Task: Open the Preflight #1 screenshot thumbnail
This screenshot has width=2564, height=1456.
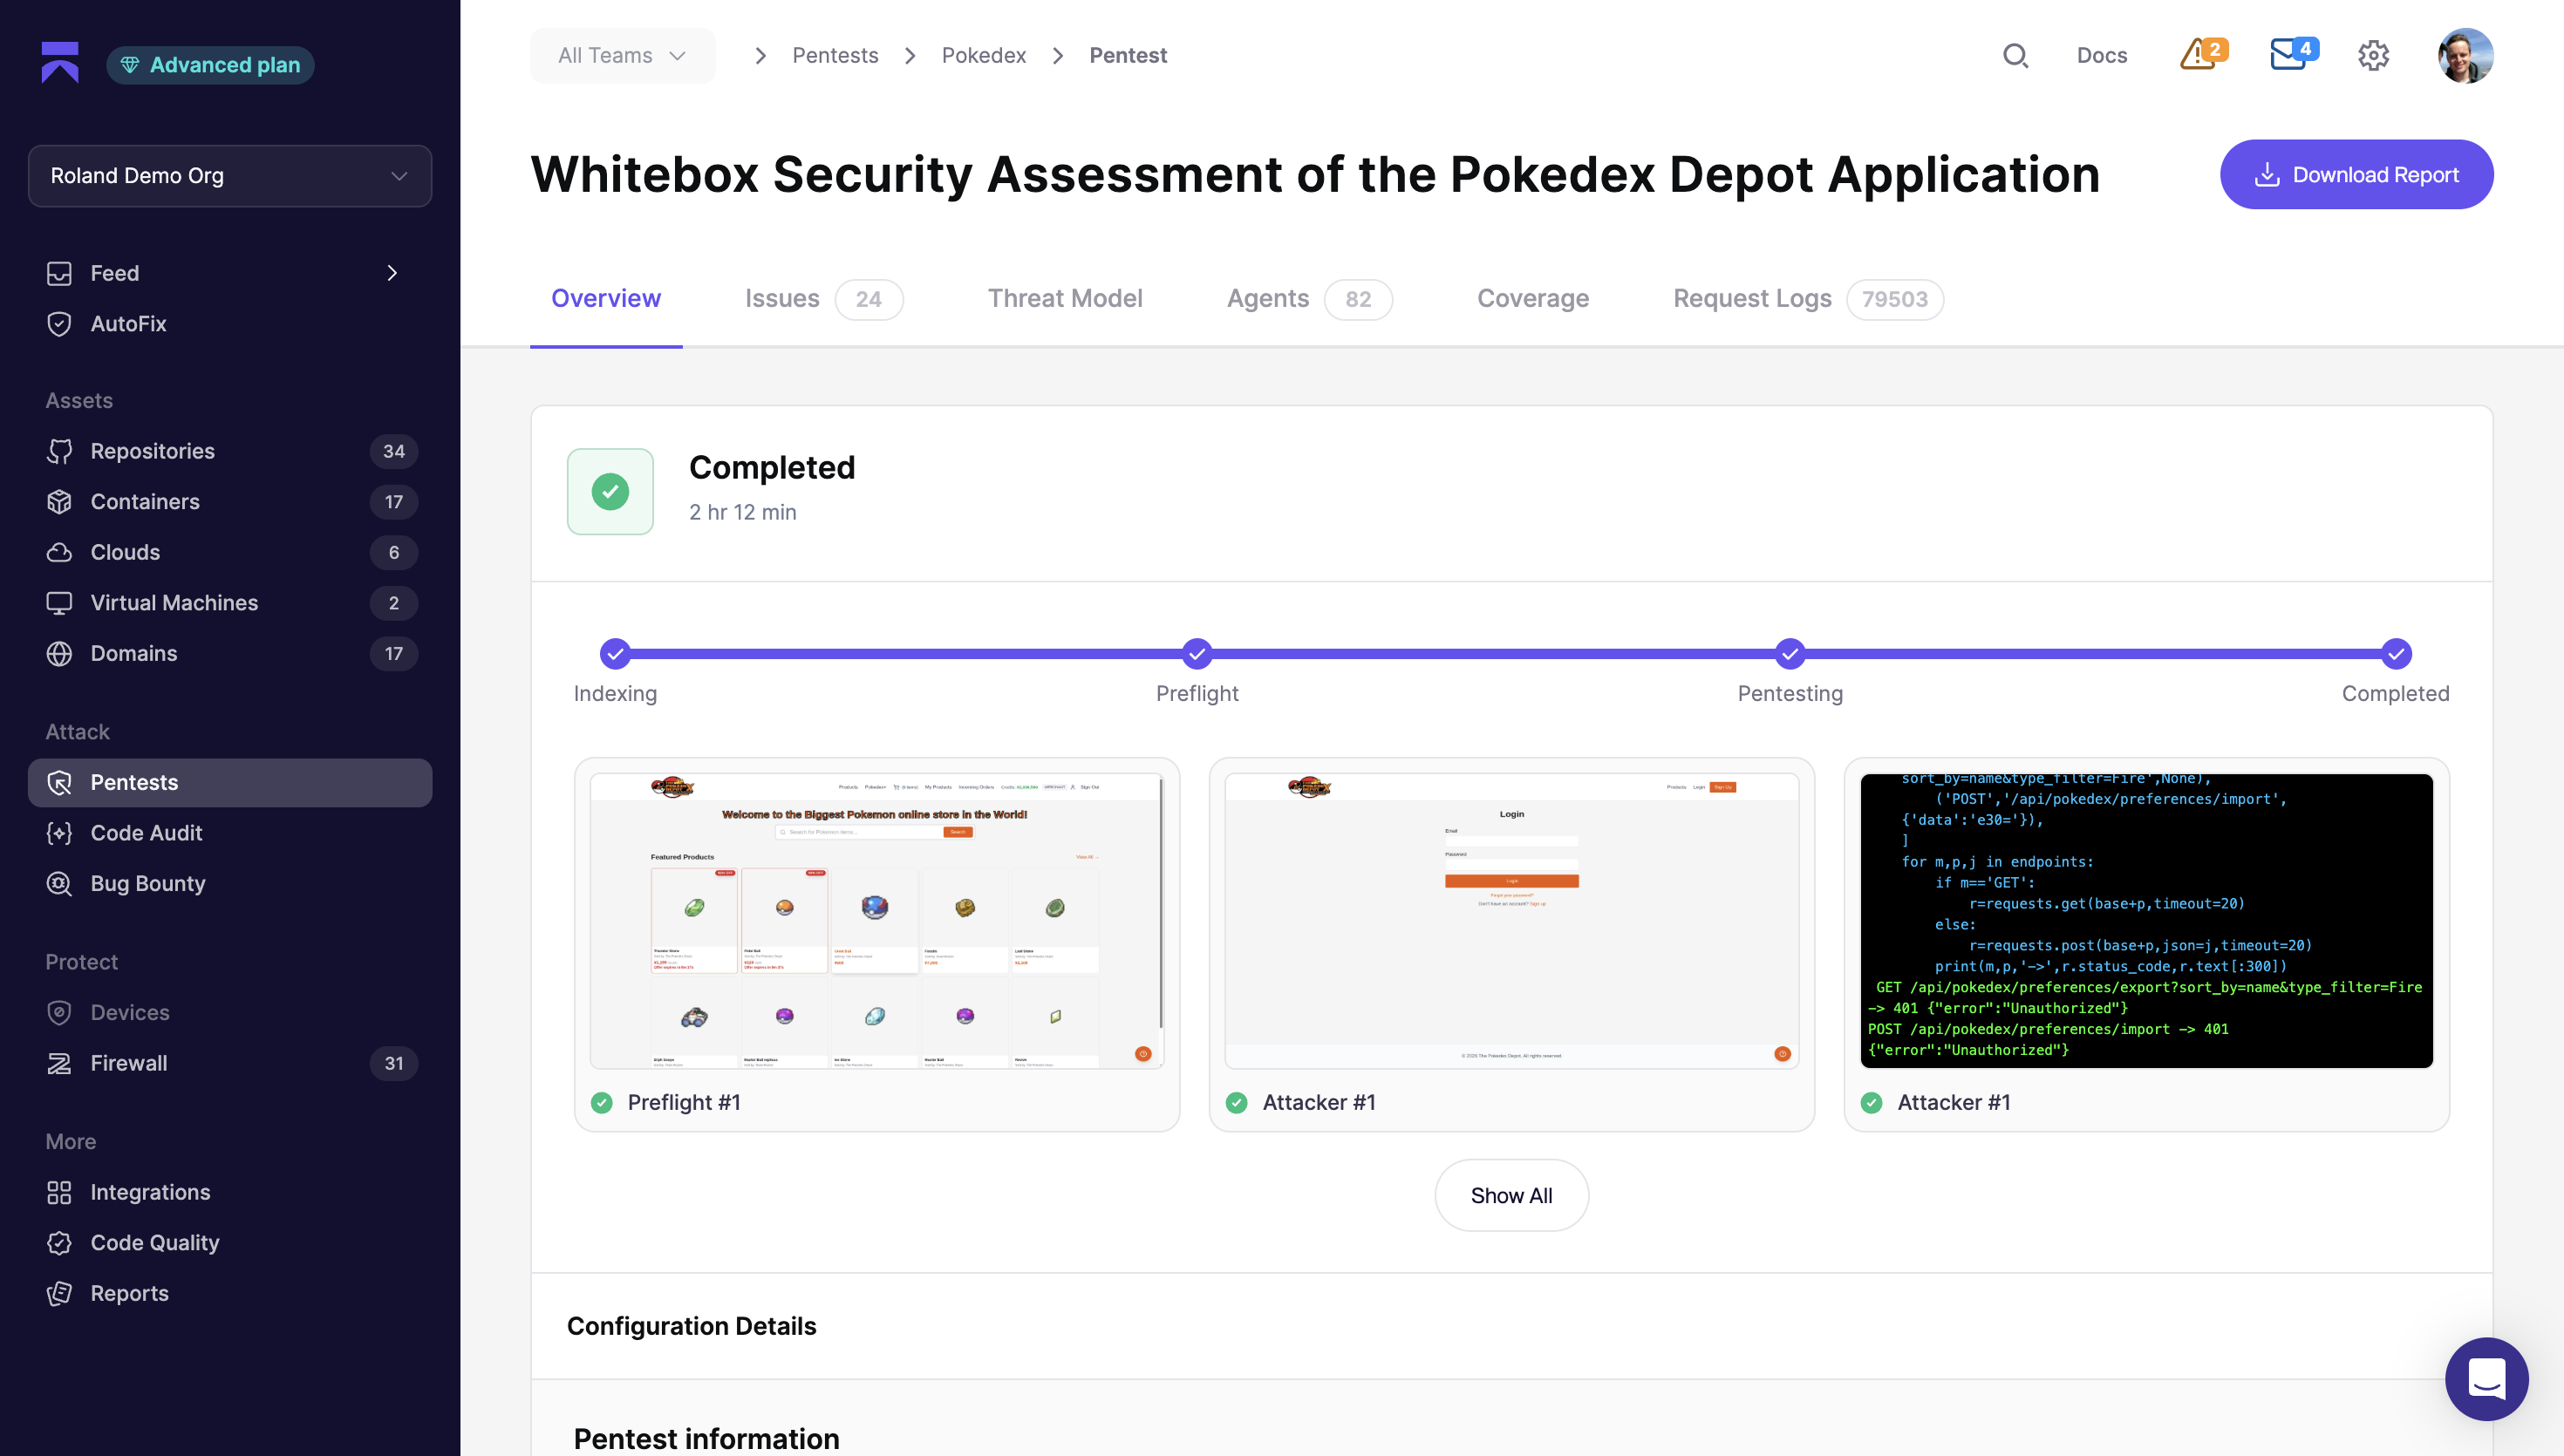Action: [x=877, y=921]
